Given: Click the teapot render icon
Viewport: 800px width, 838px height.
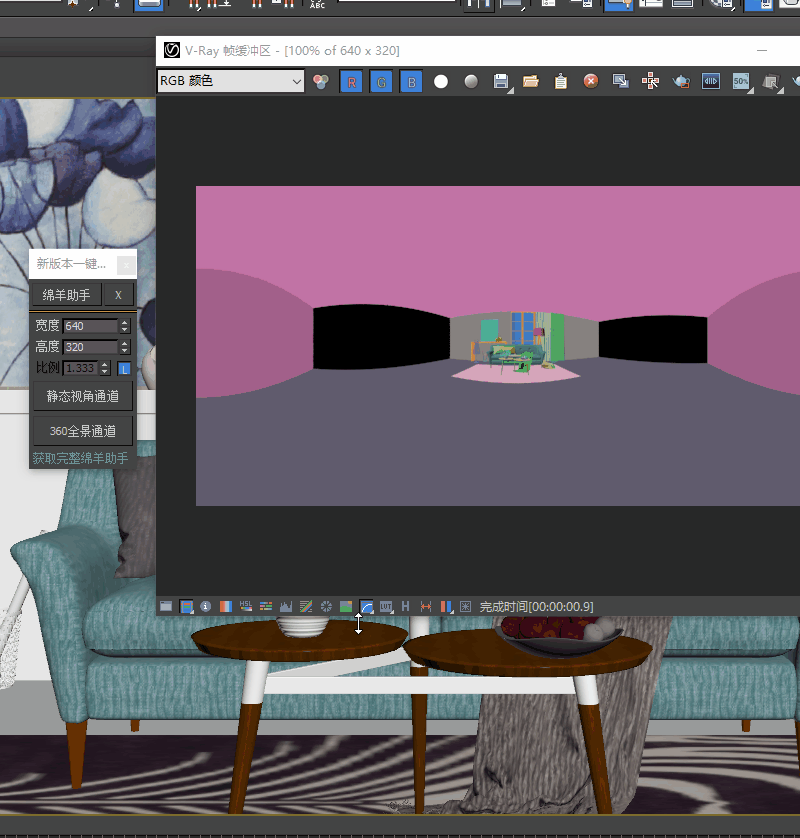Looking at the screenshot, I should (x=681, y=82).
